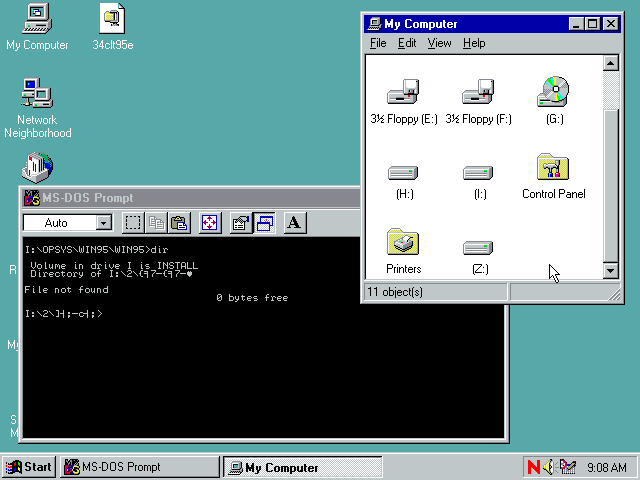
Task: Toggle Full screen in MS-DOS toolbar
Action: point(210,223)
